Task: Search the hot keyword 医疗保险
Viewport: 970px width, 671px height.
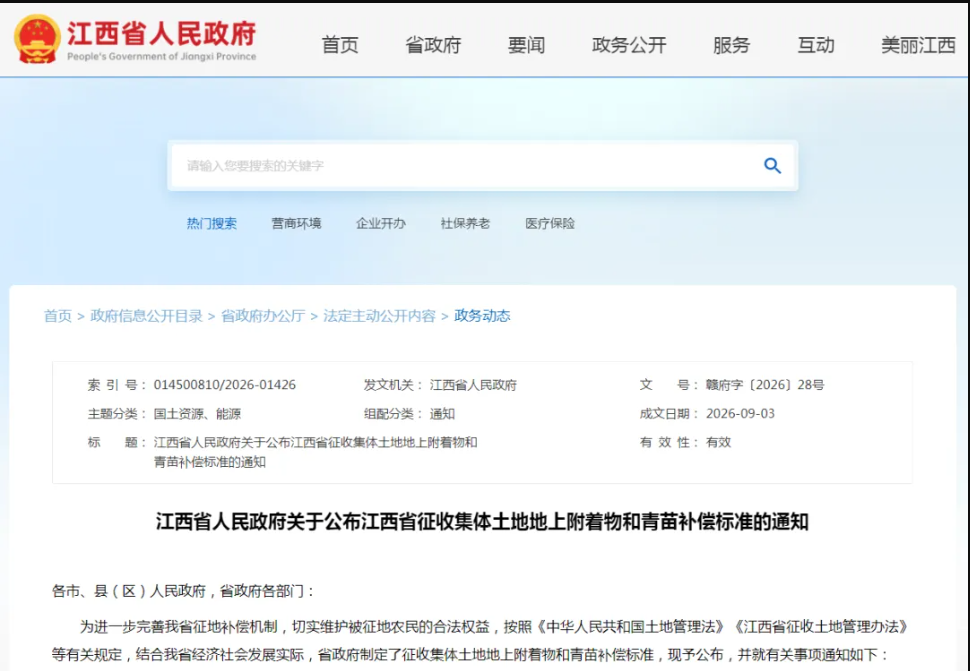Action: click(550, 223)
